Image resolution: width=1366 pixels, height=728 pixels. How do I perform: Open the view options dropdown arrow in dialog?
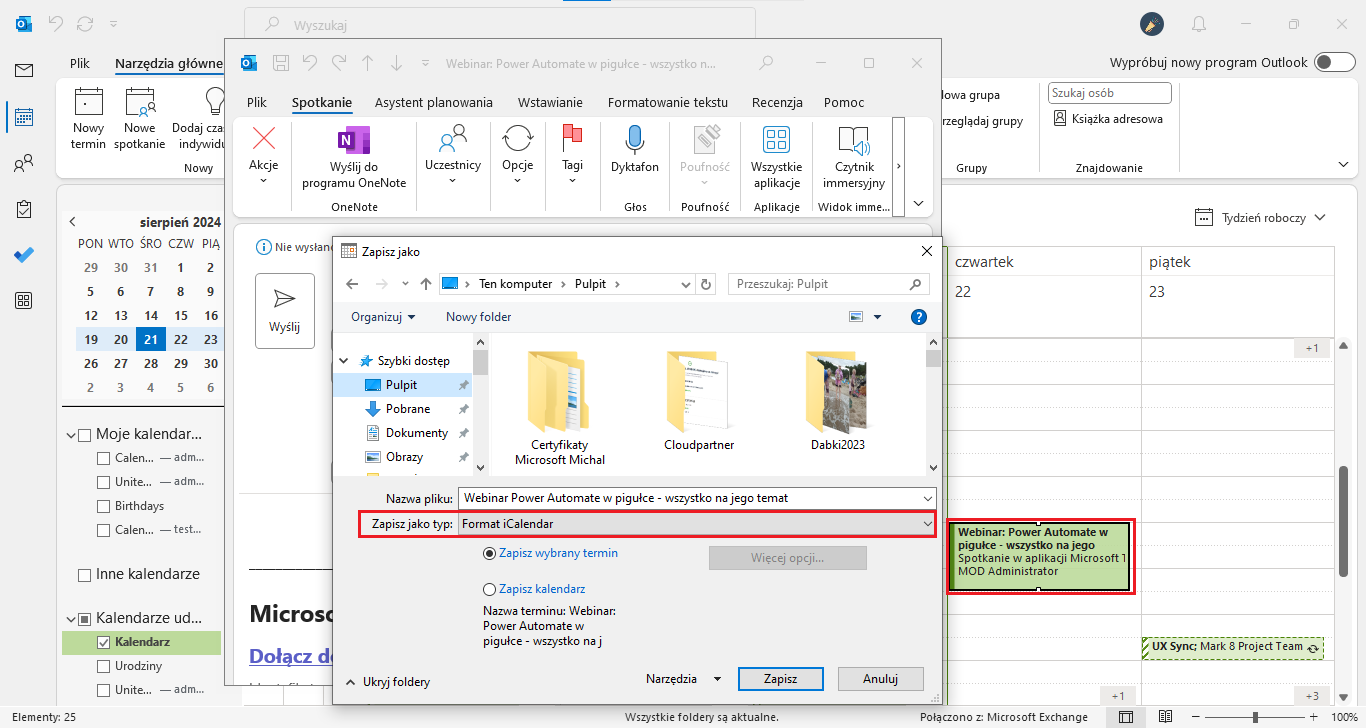pos(878,317)
